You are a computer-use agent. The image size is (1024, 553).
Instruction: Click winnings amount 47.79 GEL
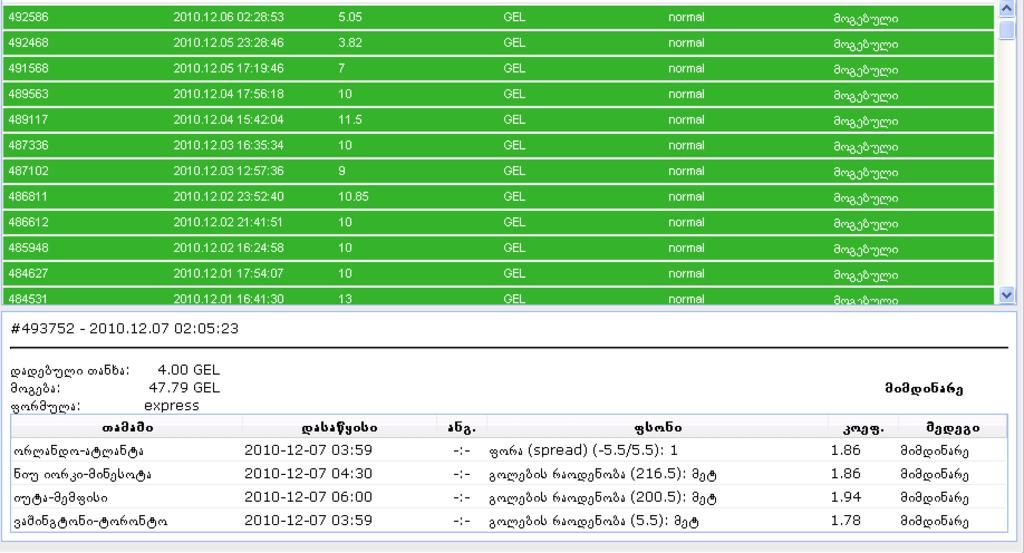[184, 388]
